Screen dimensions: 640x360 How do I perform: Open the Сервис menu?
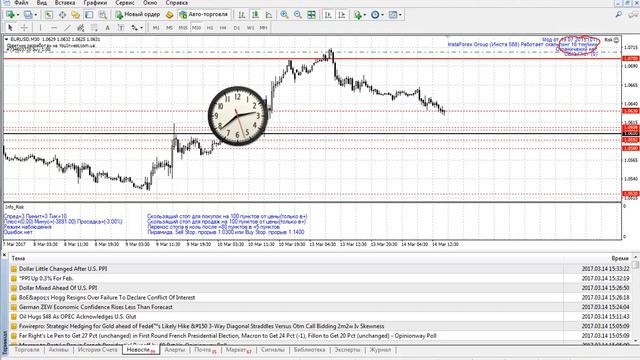pos(125,3)
